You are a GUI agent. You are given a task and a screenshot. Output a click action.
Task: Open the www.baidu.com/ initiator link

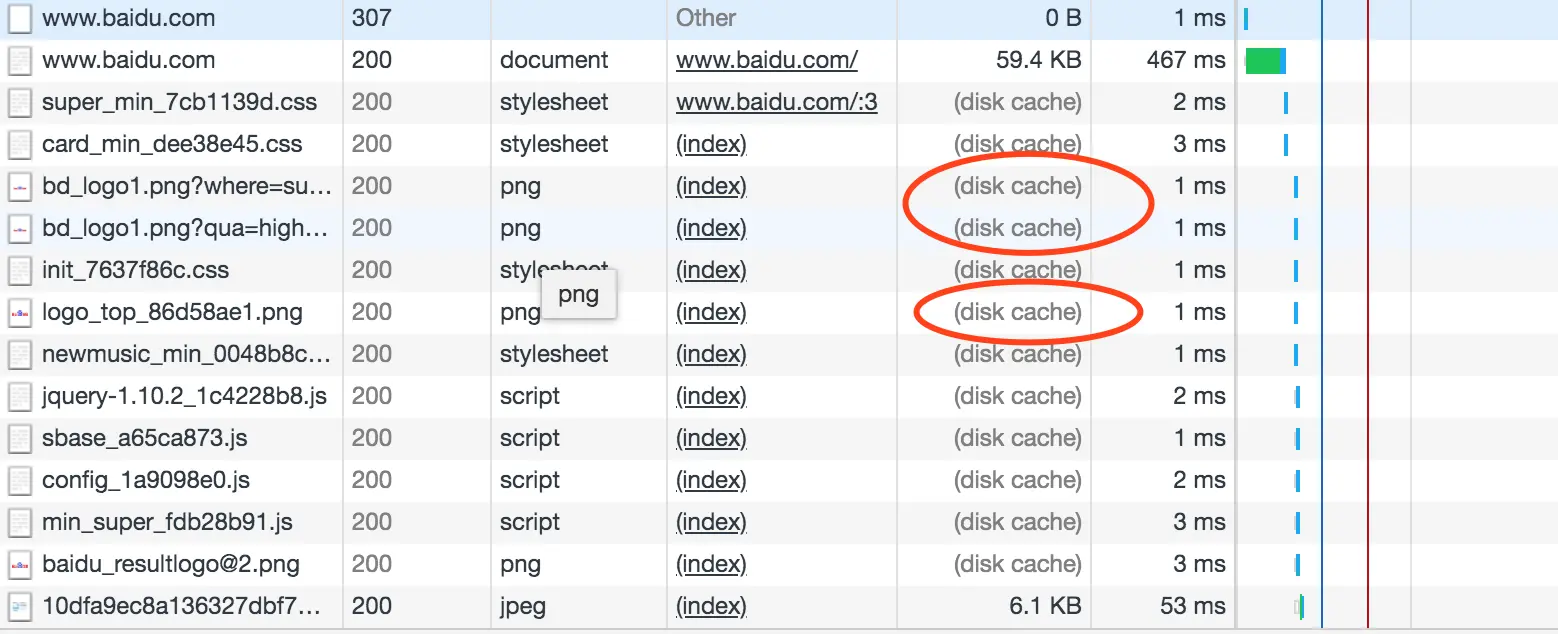[766, 60]
